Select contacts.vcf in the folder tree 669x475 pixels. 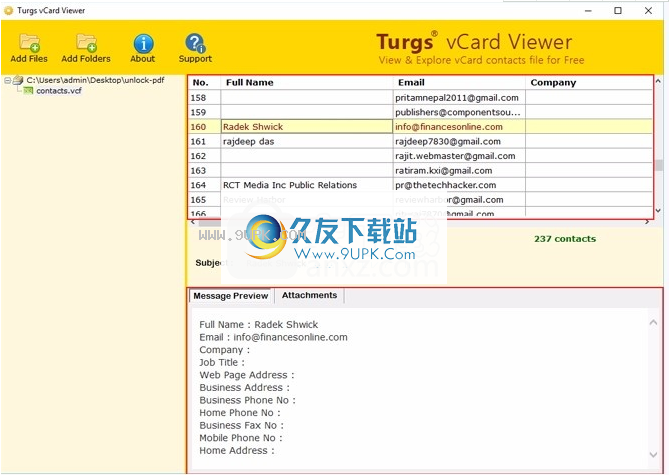(59, 90)
